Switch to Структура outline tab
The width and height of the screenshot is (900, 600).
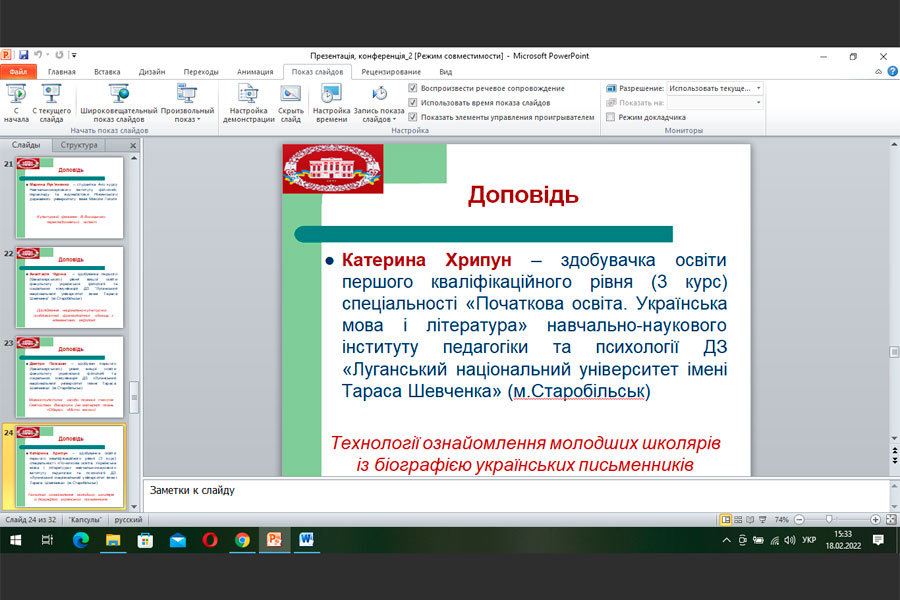coord(79,145)
